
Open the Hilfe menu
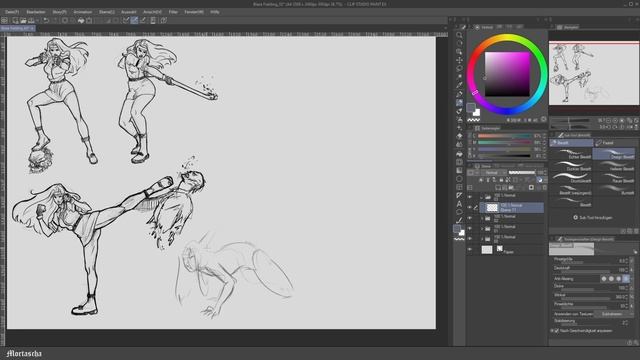click(x=215, y=12)
